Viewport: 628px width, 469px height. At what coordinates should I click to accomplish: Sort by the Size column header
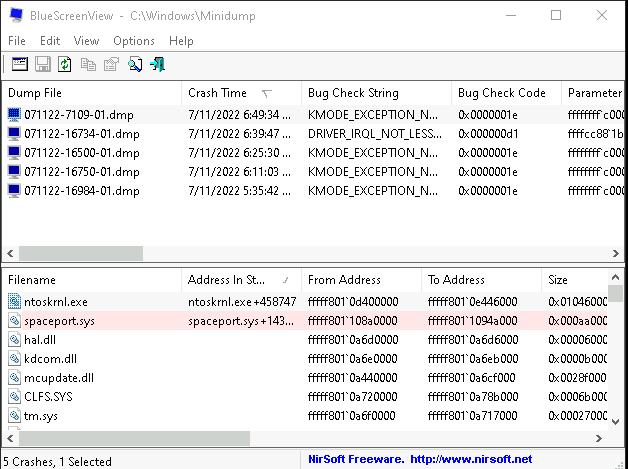tap(575, 280)
